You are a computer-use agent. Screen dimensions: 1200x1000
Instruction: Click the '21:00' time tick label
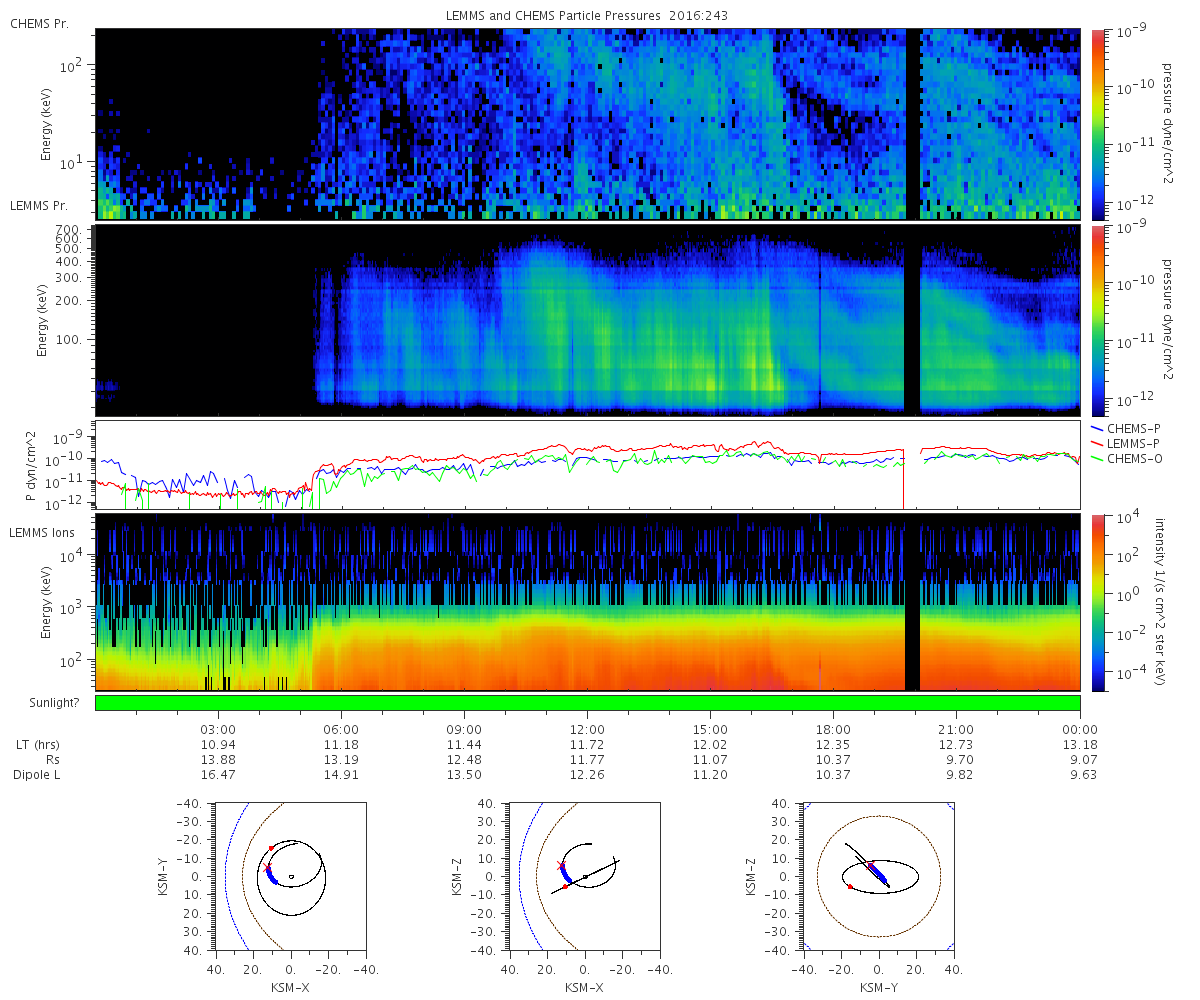pos(957,730)
